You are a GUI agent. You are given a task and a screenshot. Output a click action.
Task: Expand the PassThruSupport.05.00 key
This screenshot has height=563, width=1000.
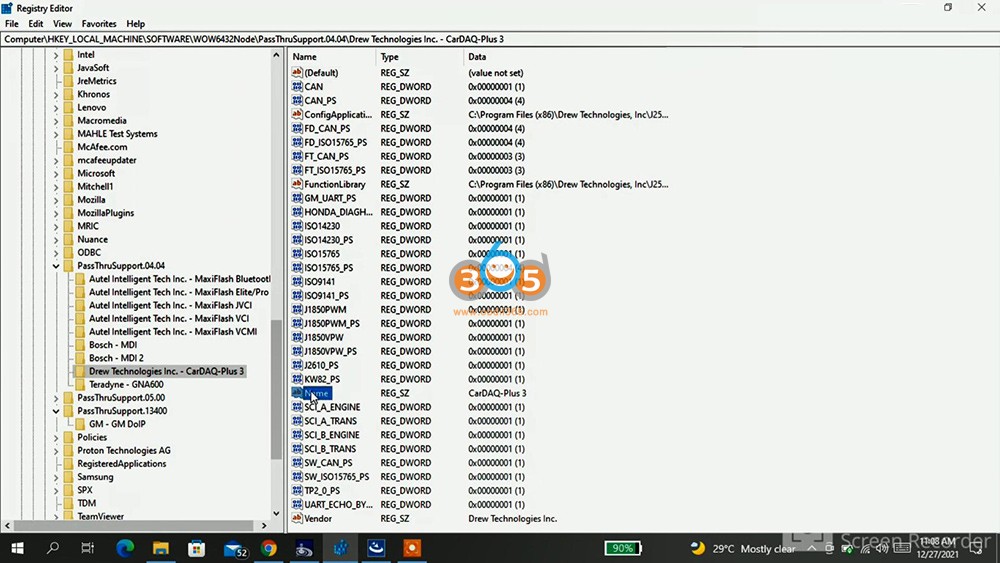tap(56, 398)
